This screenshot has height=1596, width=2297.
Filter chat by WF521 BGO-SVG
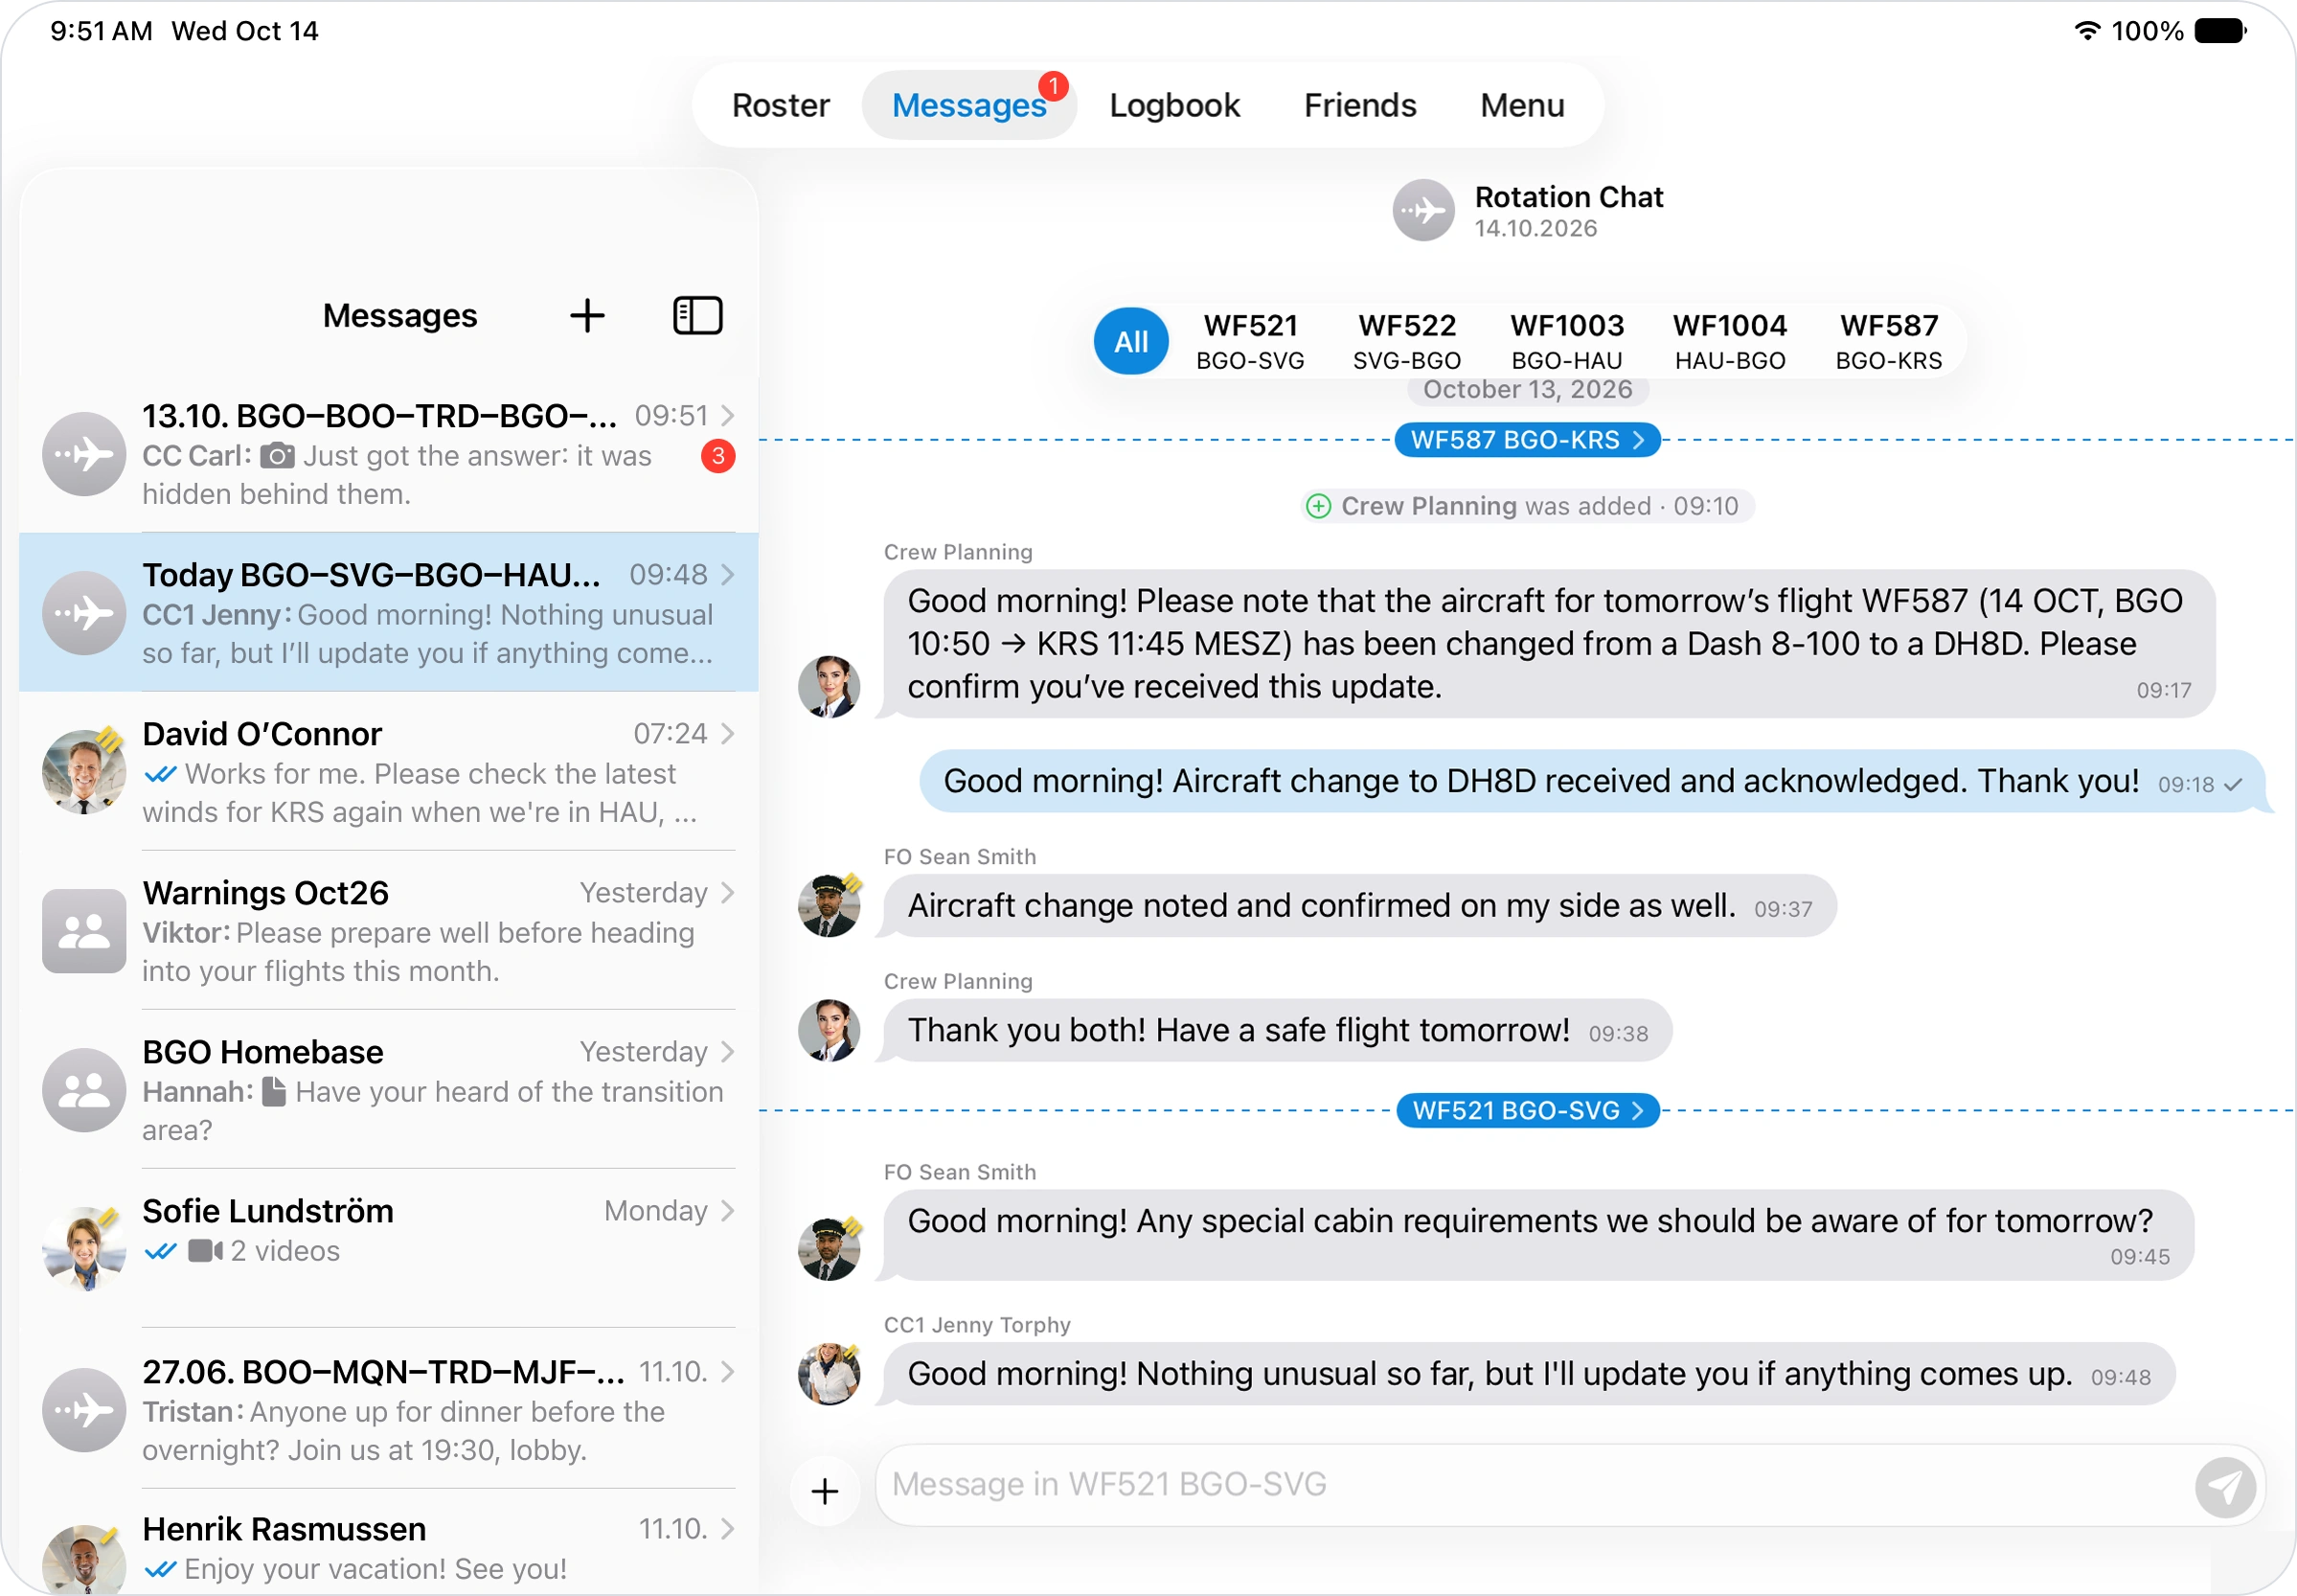pyautogui.click(x=1250, y=341)
